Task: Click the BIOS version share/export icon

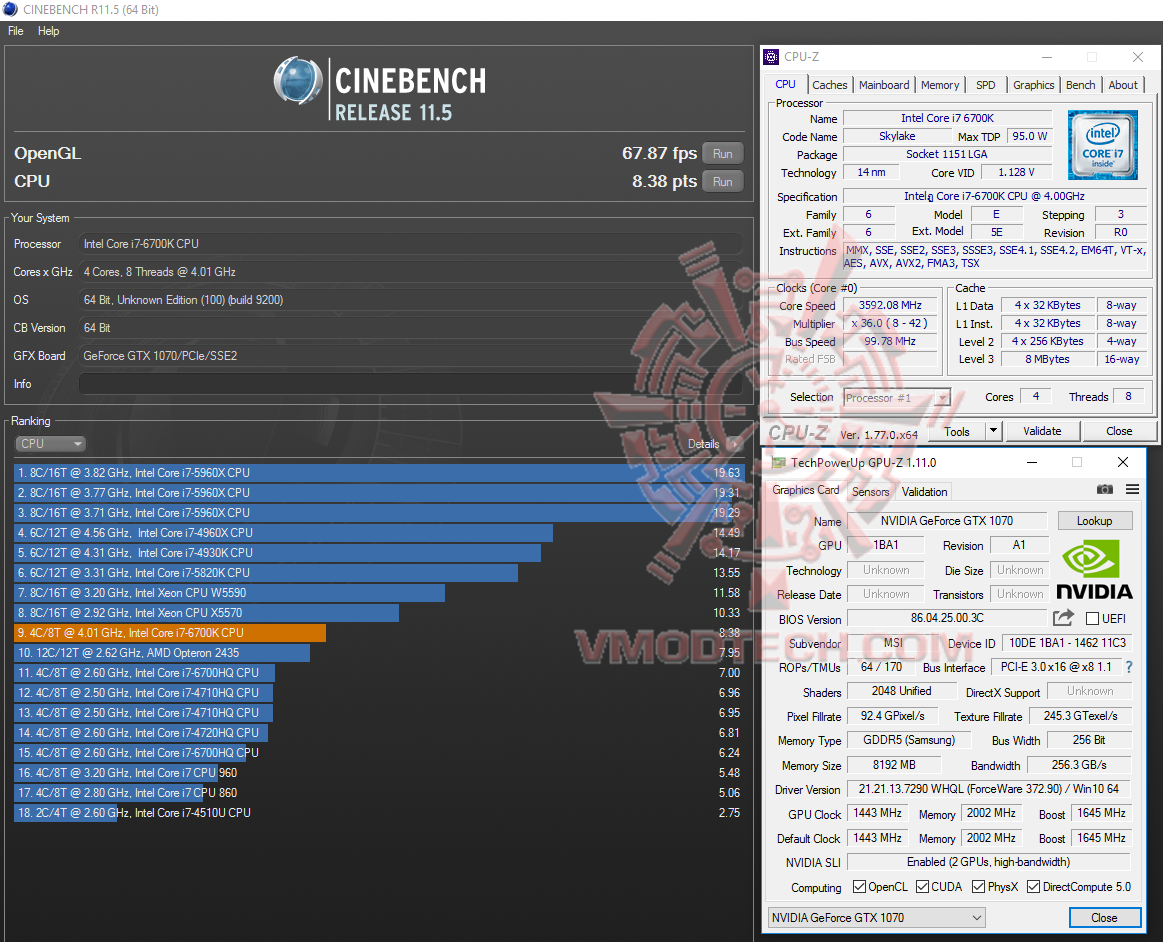Action: (1063, 617)
